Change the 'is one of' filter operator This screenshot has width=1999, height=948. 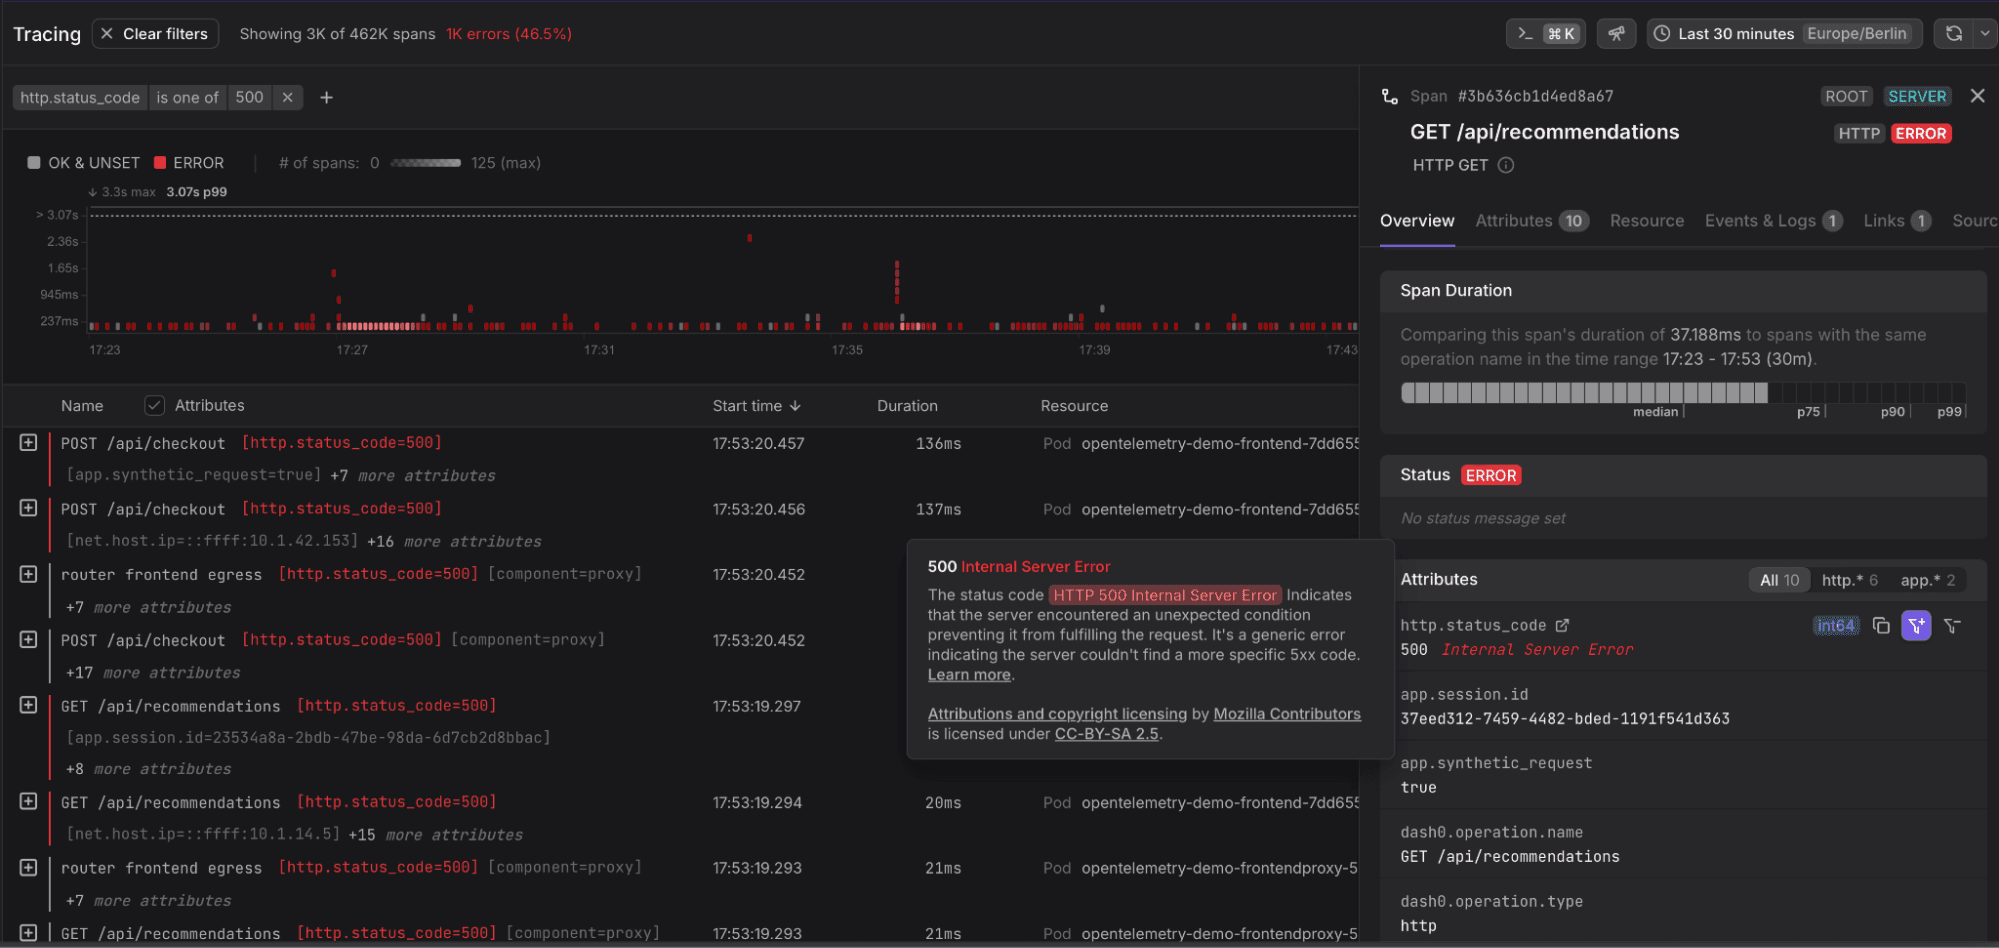pyautogui.click(x=187, y=97)
